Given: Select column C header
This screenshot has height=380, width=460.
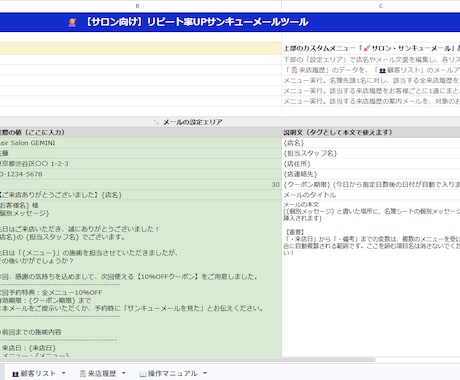Looking at the screenshot, I should (381, 6).
